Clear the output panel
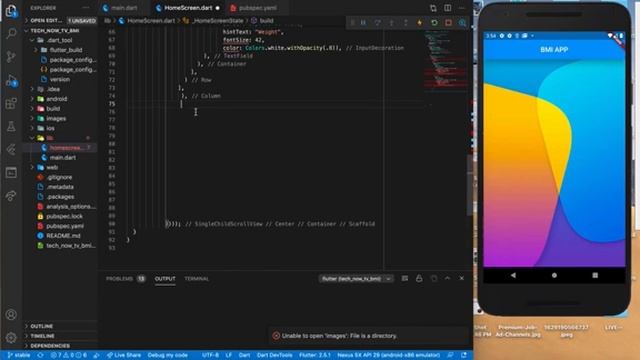This screenshot has height=360, width=640. pos(405,278)
